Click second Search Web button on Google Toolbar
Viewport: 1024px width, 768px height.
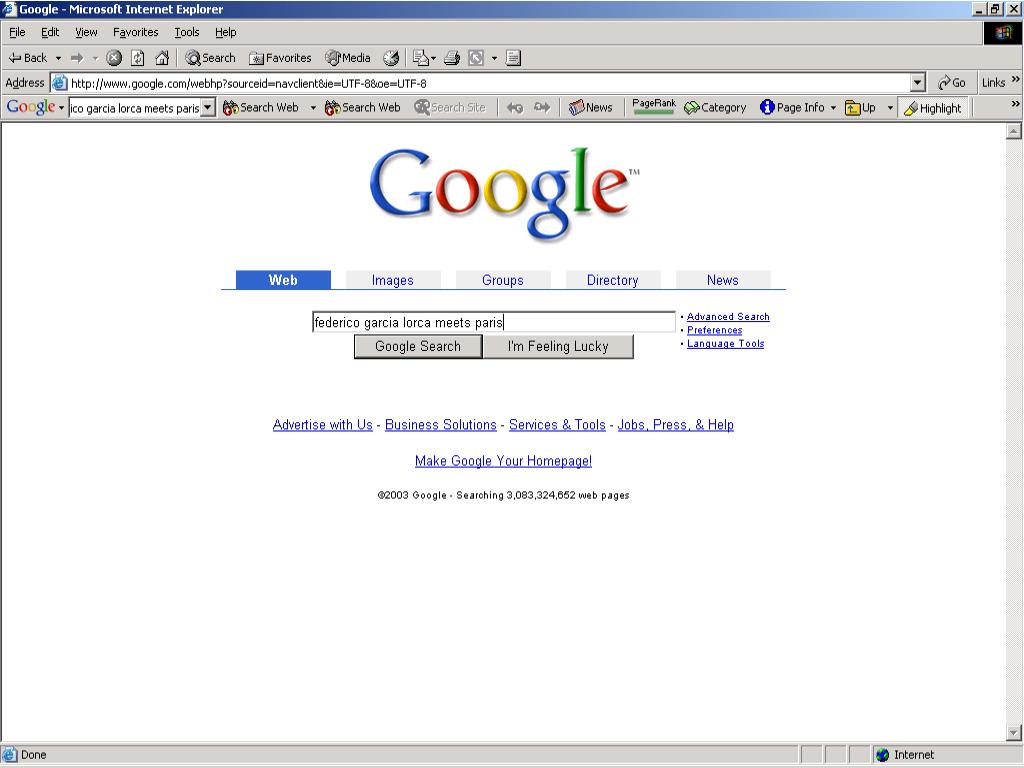[362, 108]
